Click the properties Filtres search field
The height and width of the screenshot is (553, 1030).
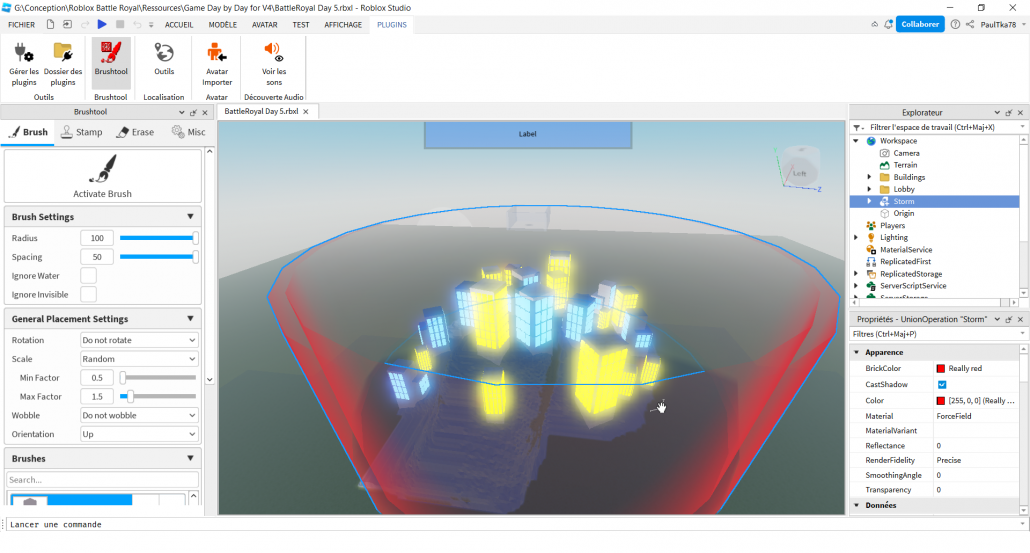pyautogui.click(x=938, y=334)
